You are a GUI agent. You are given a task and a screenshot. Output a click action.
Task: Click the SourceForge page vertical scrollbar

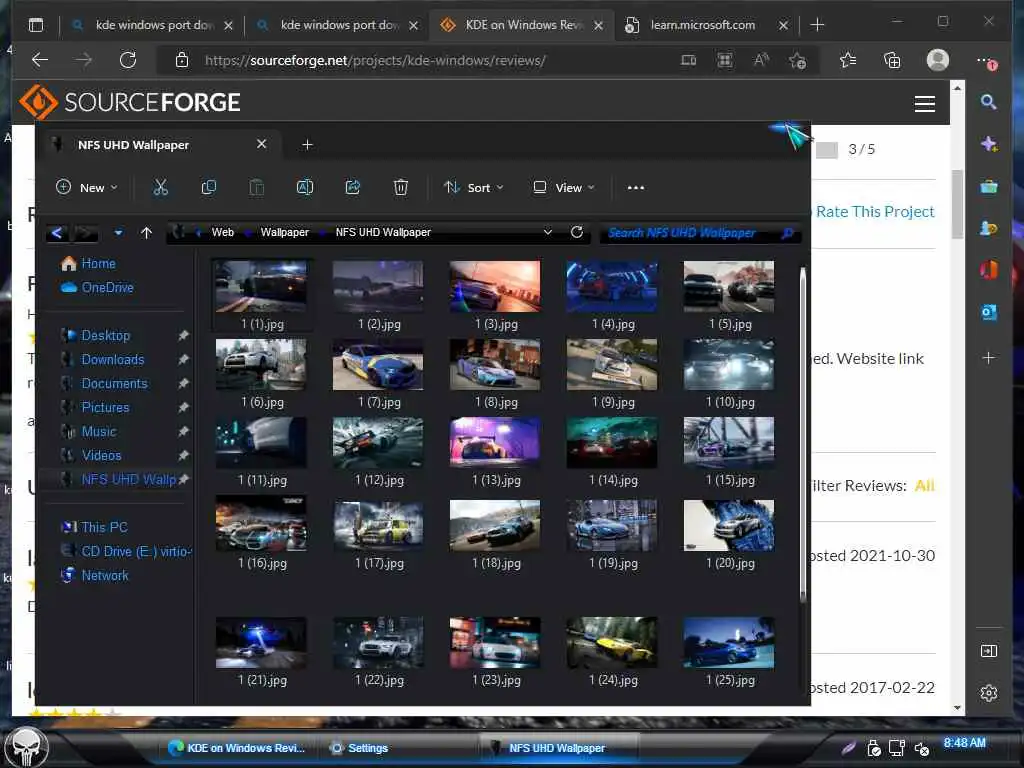coord(957,204)
